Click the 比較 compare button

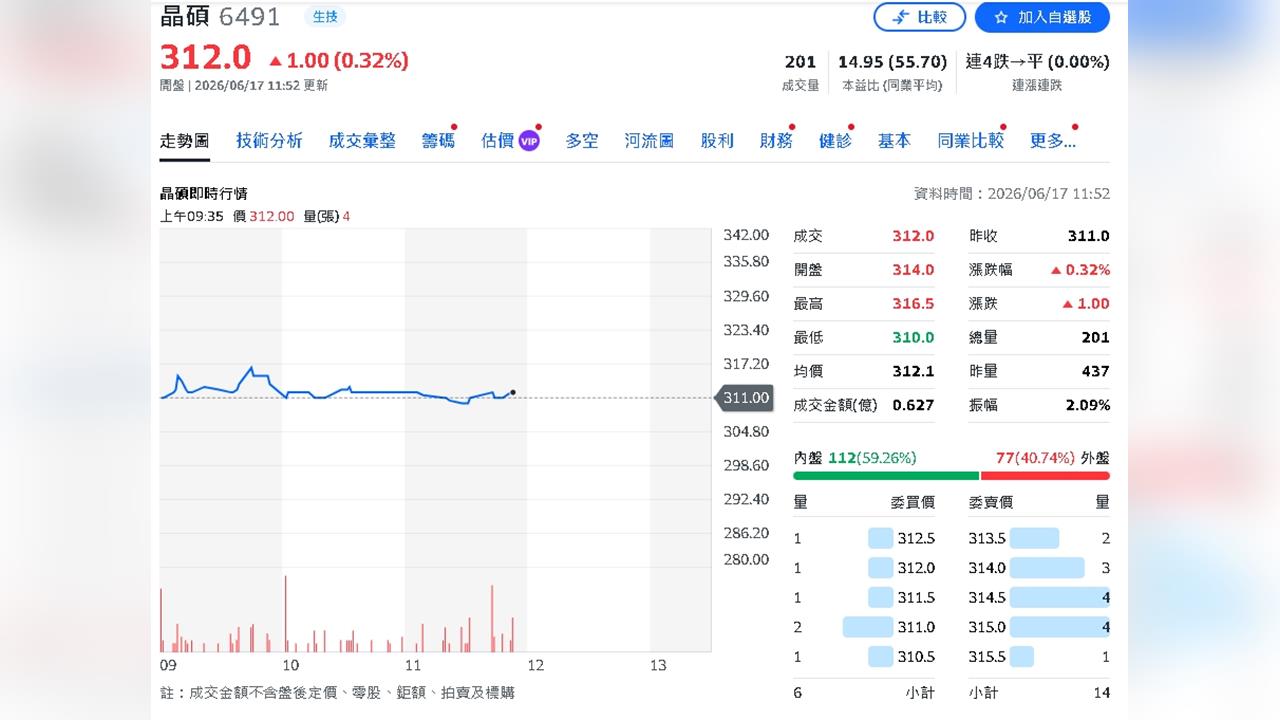pyautogui.click(x=919, y=17)
